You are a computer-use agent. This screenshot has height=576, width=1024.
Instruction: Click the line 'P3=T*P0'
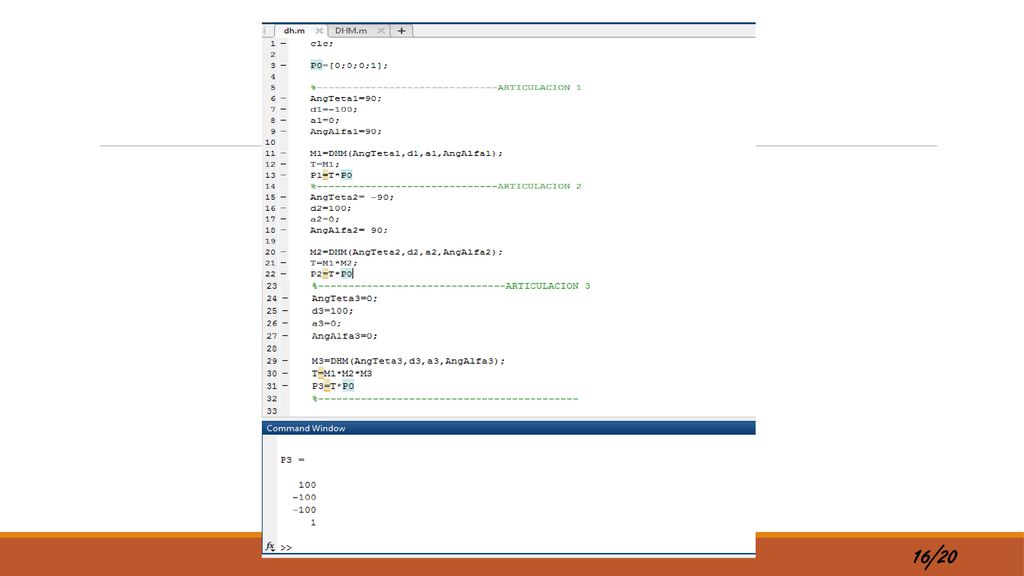click(332, 386)
